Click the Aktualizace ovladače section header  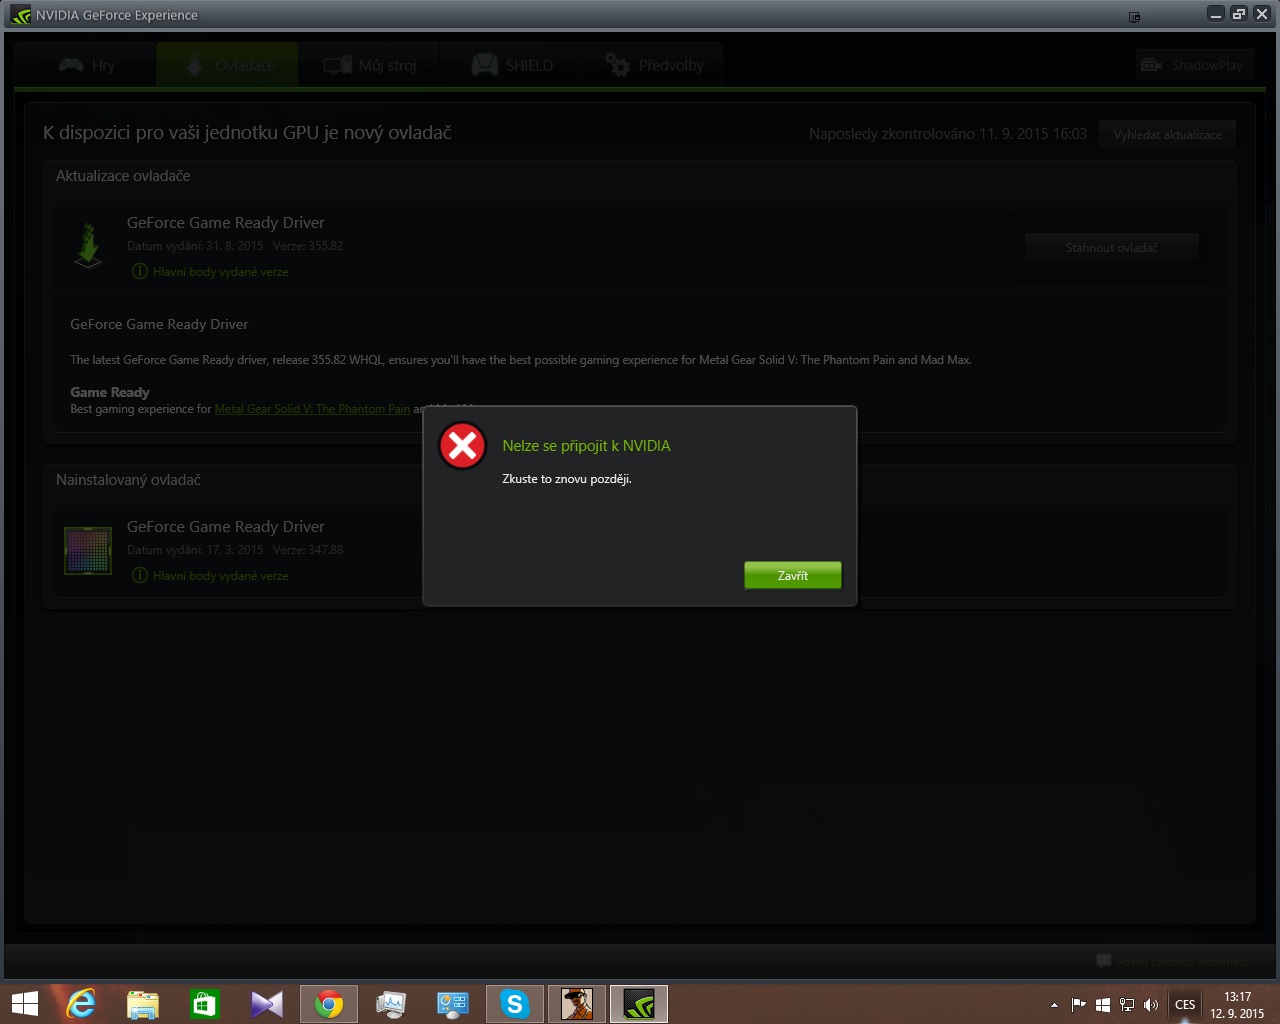pos(123,176)
